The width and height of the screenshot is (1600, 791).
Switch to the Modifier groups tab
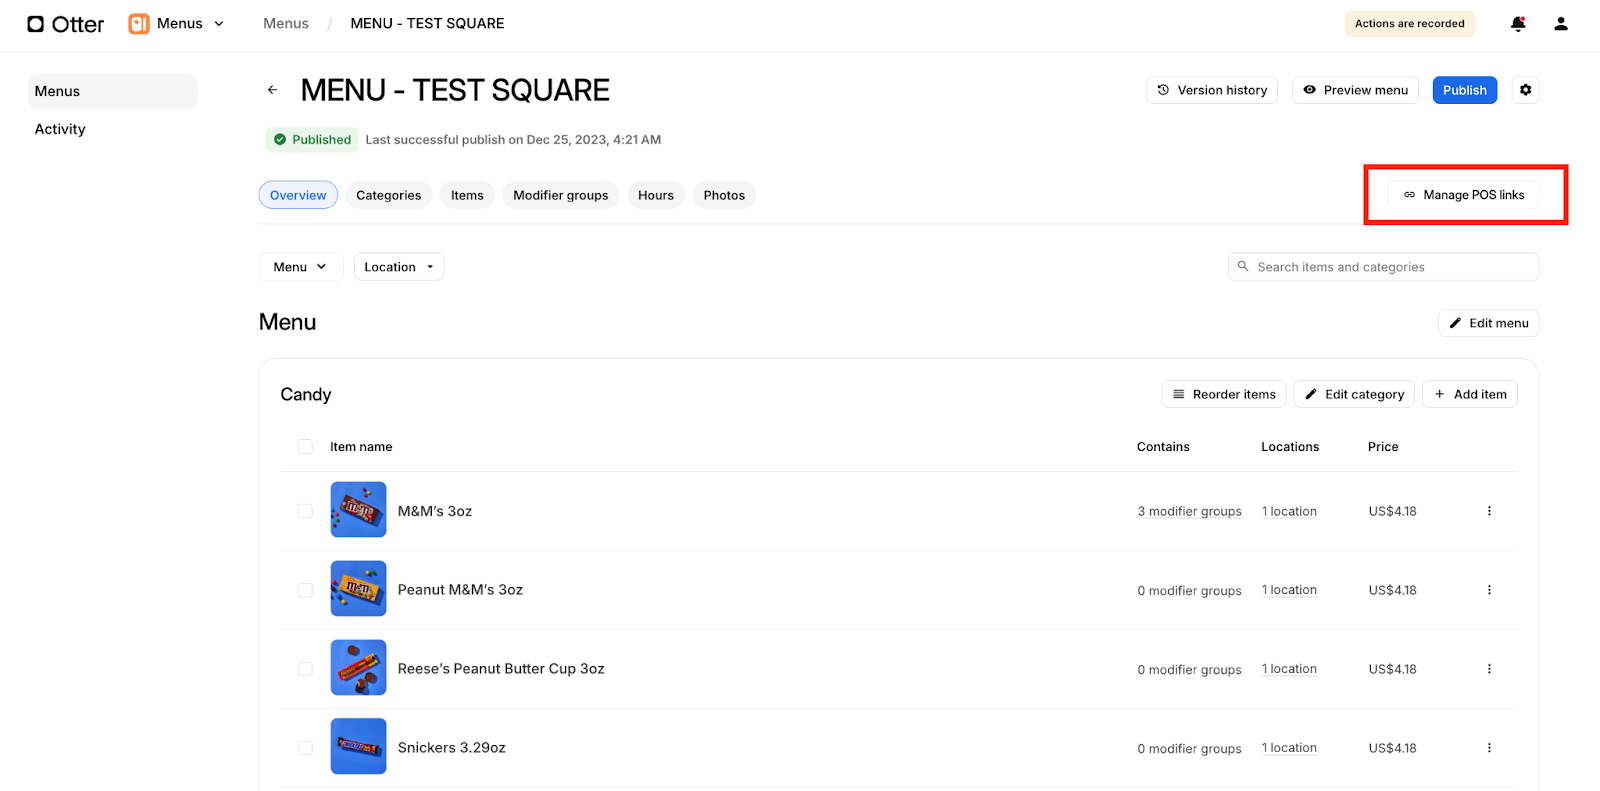(560, 195)
